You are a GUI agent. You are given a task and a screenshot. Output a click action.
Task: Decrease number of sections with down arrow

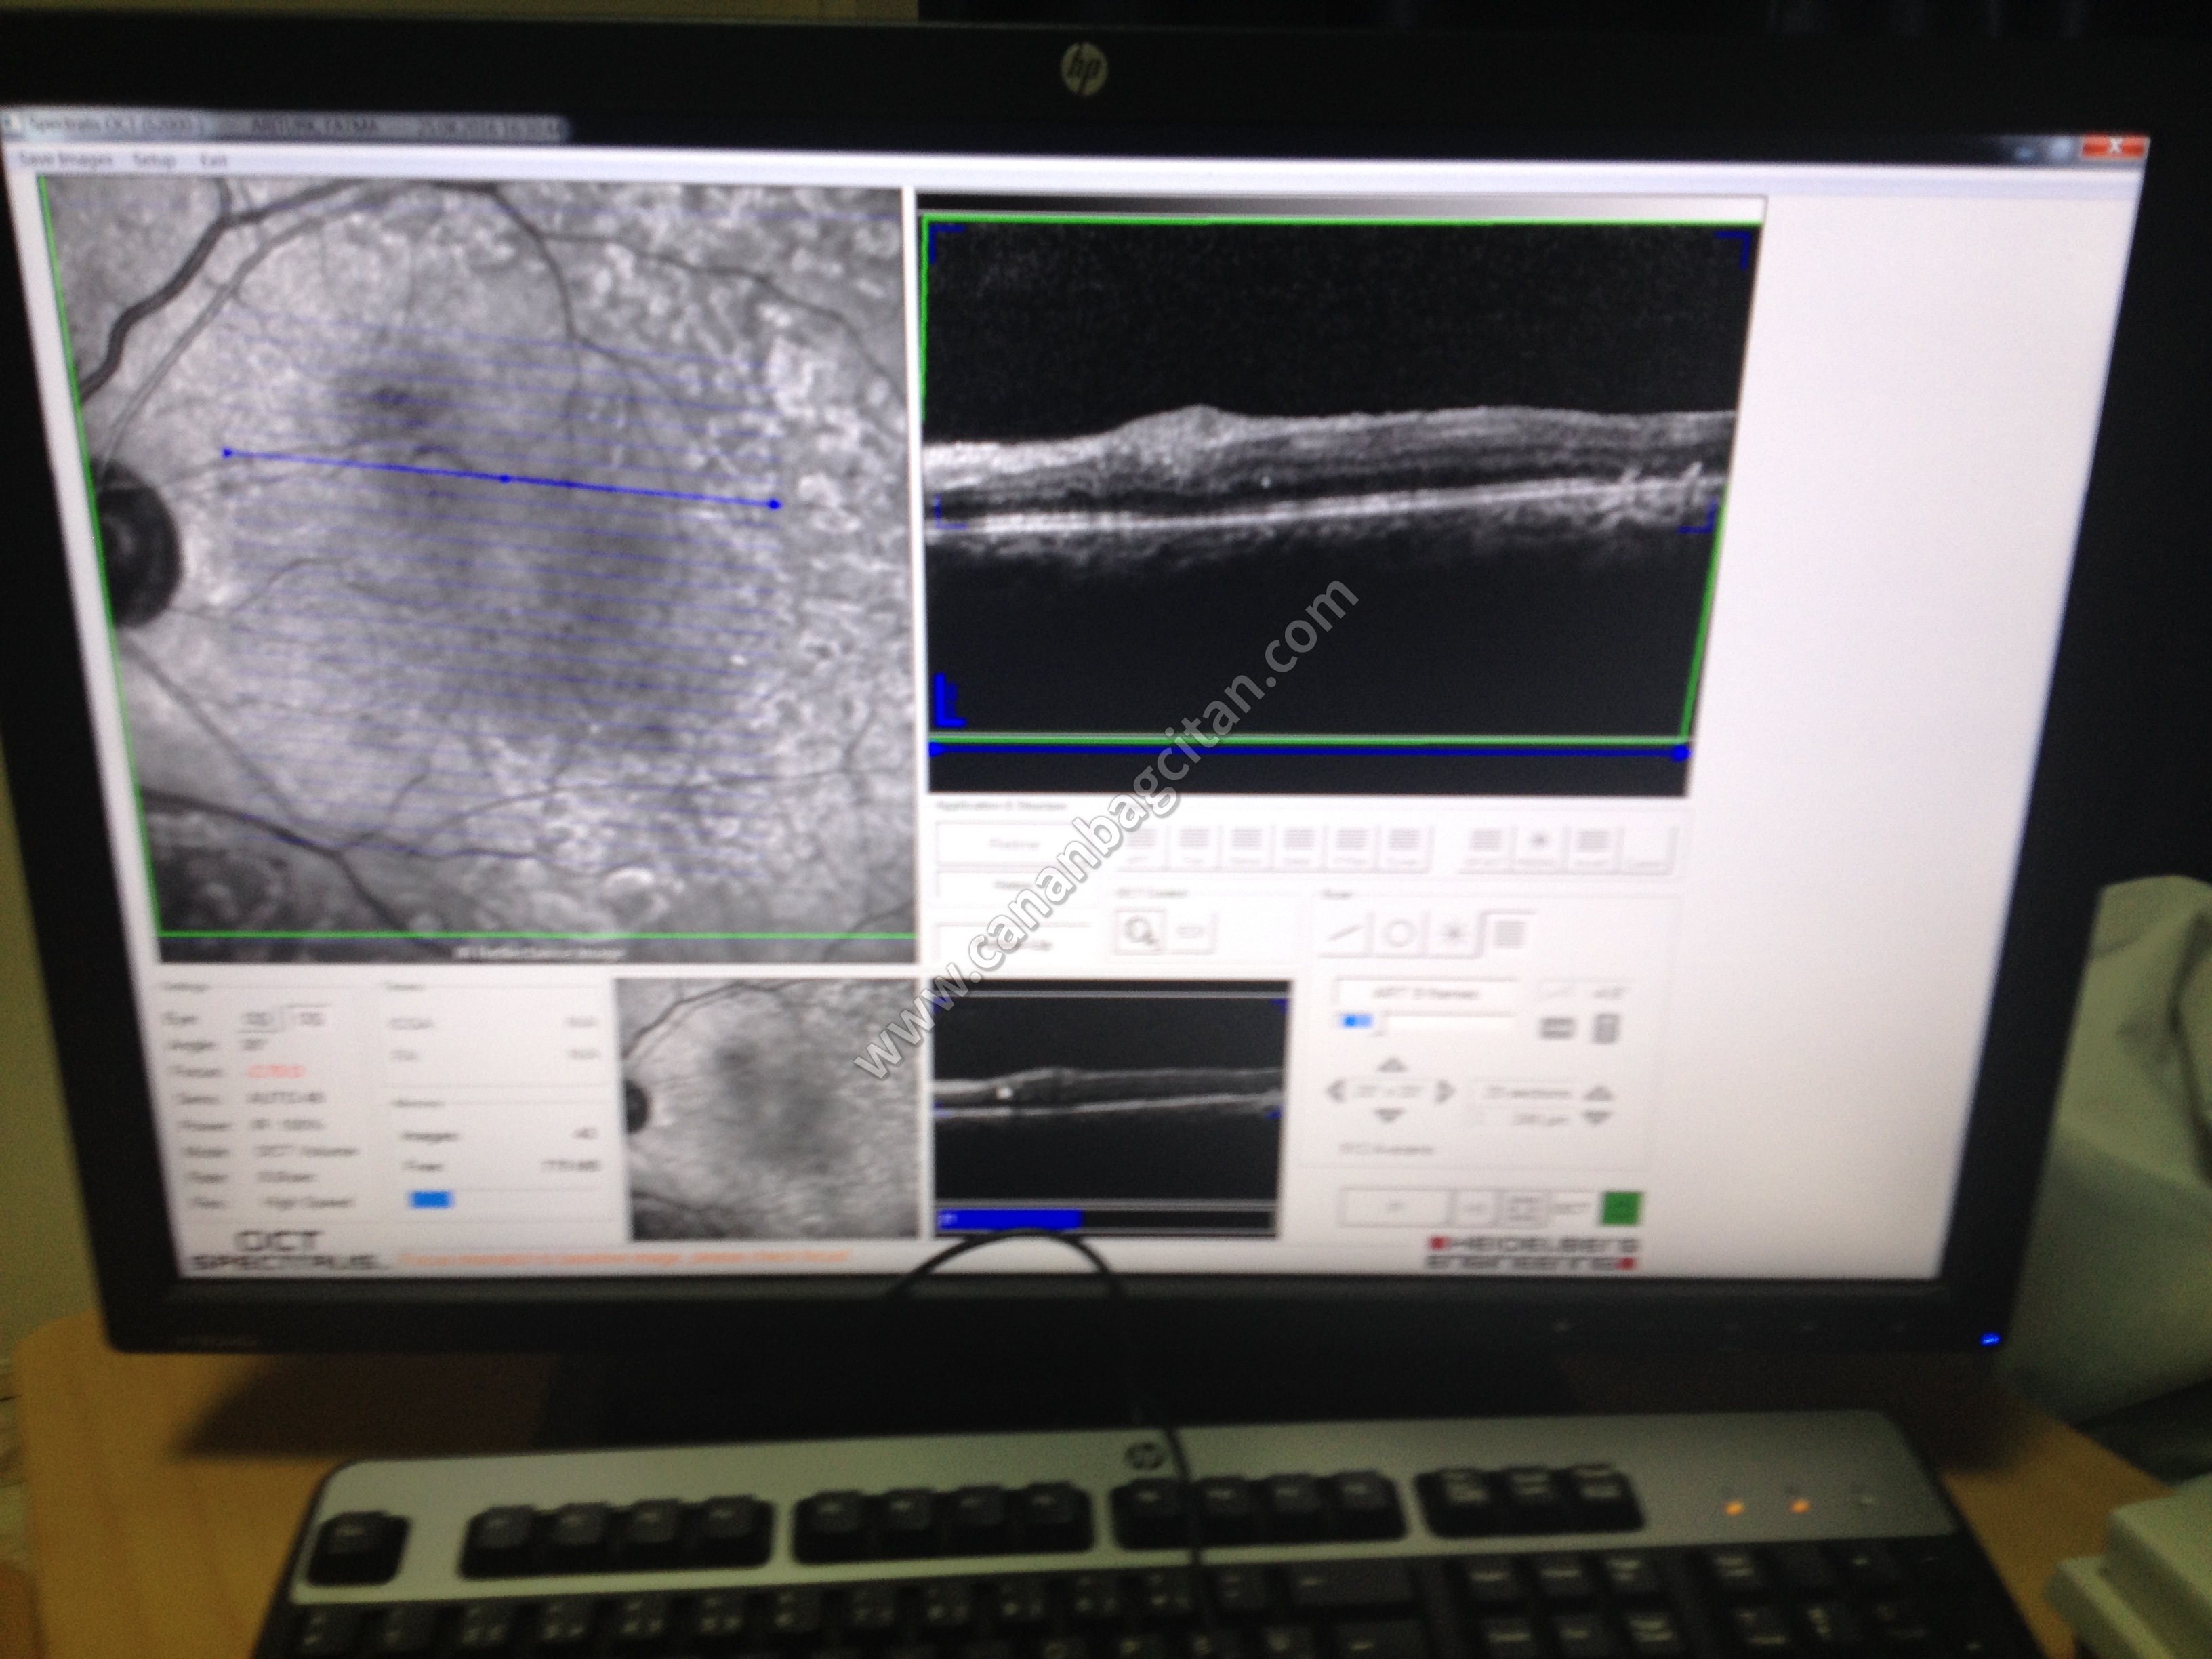point(1599,1118)
